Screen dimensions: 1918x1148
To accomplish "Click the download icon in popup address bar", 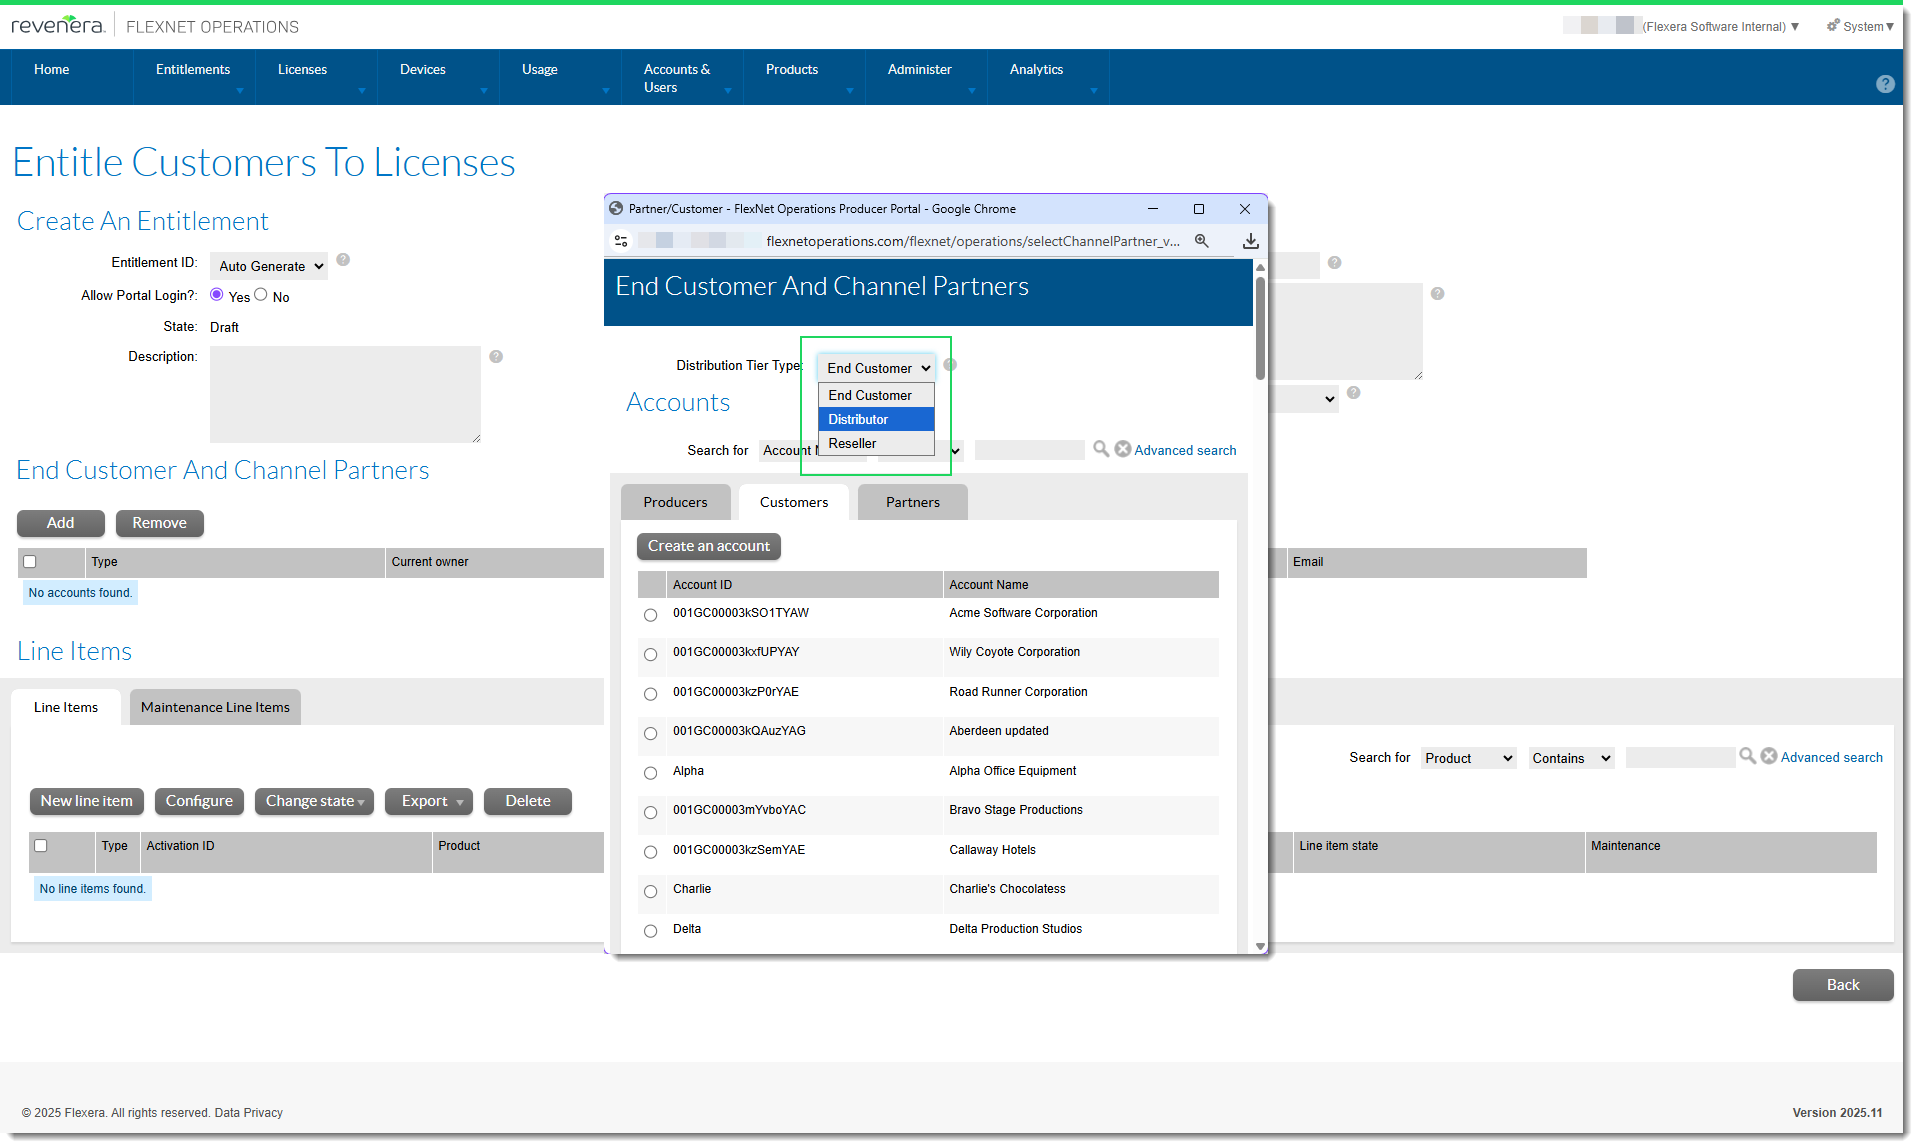I will pos(1250,241).
